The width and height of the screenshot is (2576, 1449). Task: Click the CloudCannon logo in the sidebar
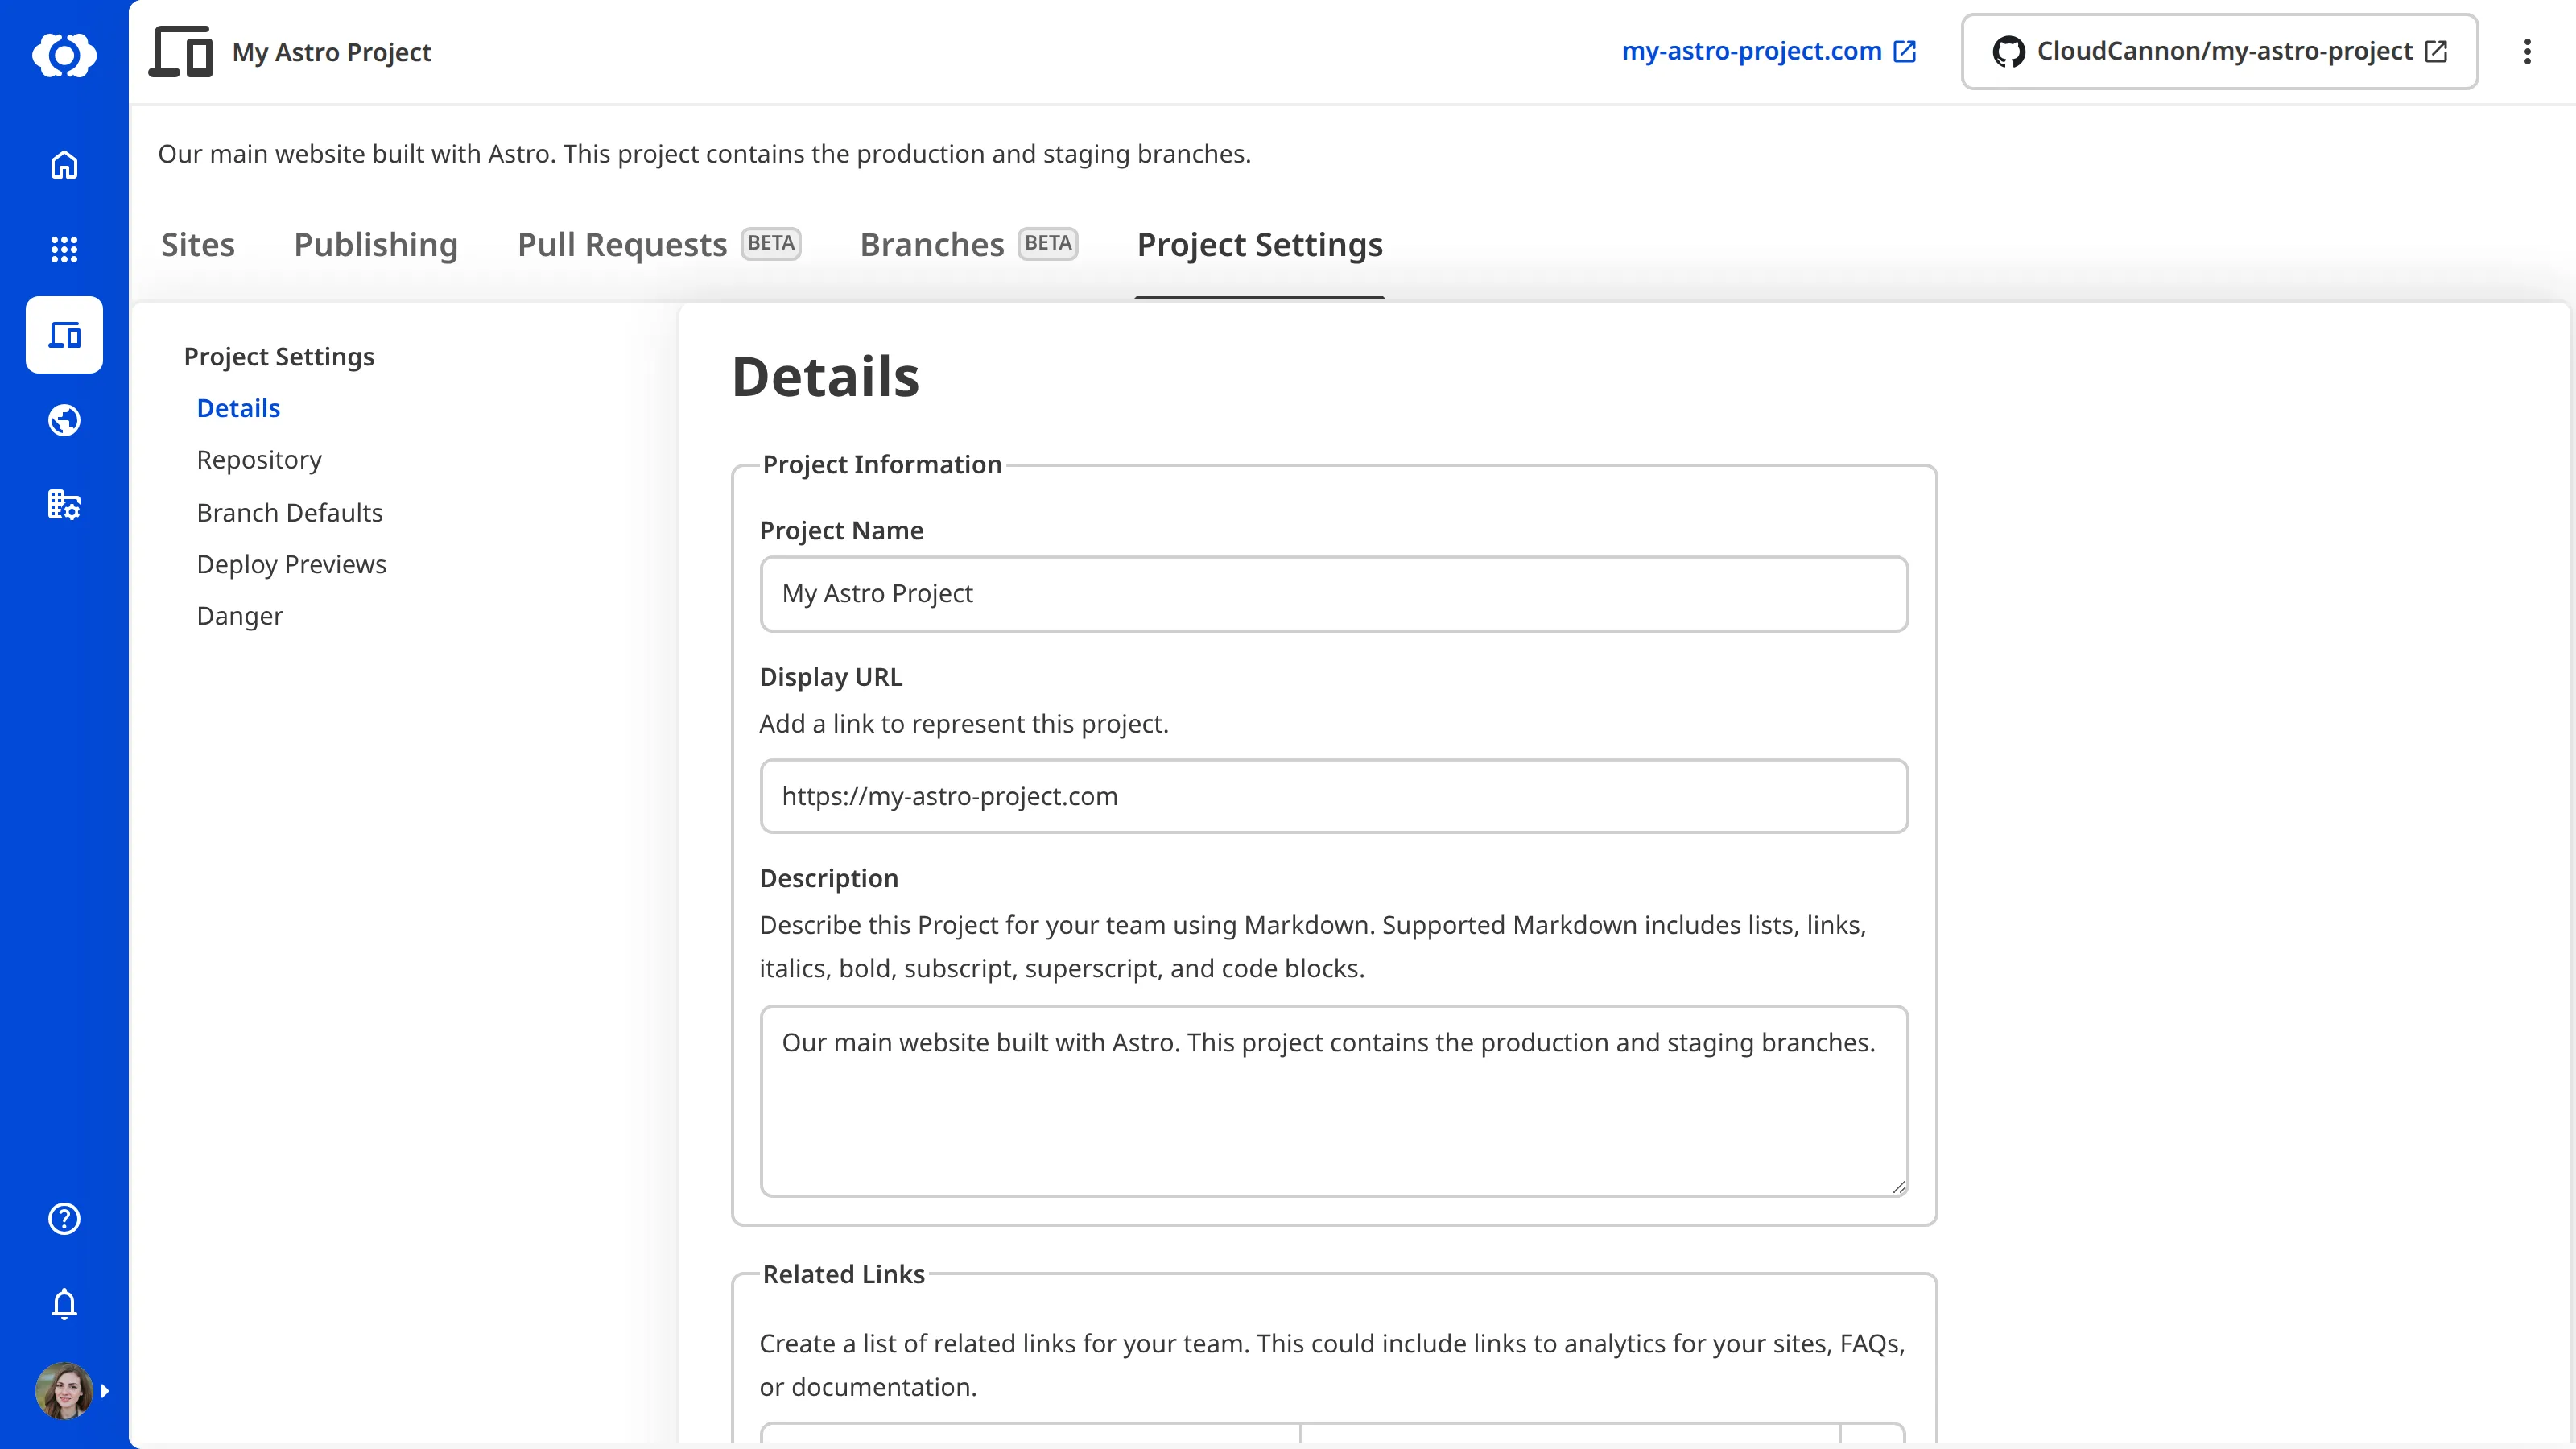click(x=64, y=54)
